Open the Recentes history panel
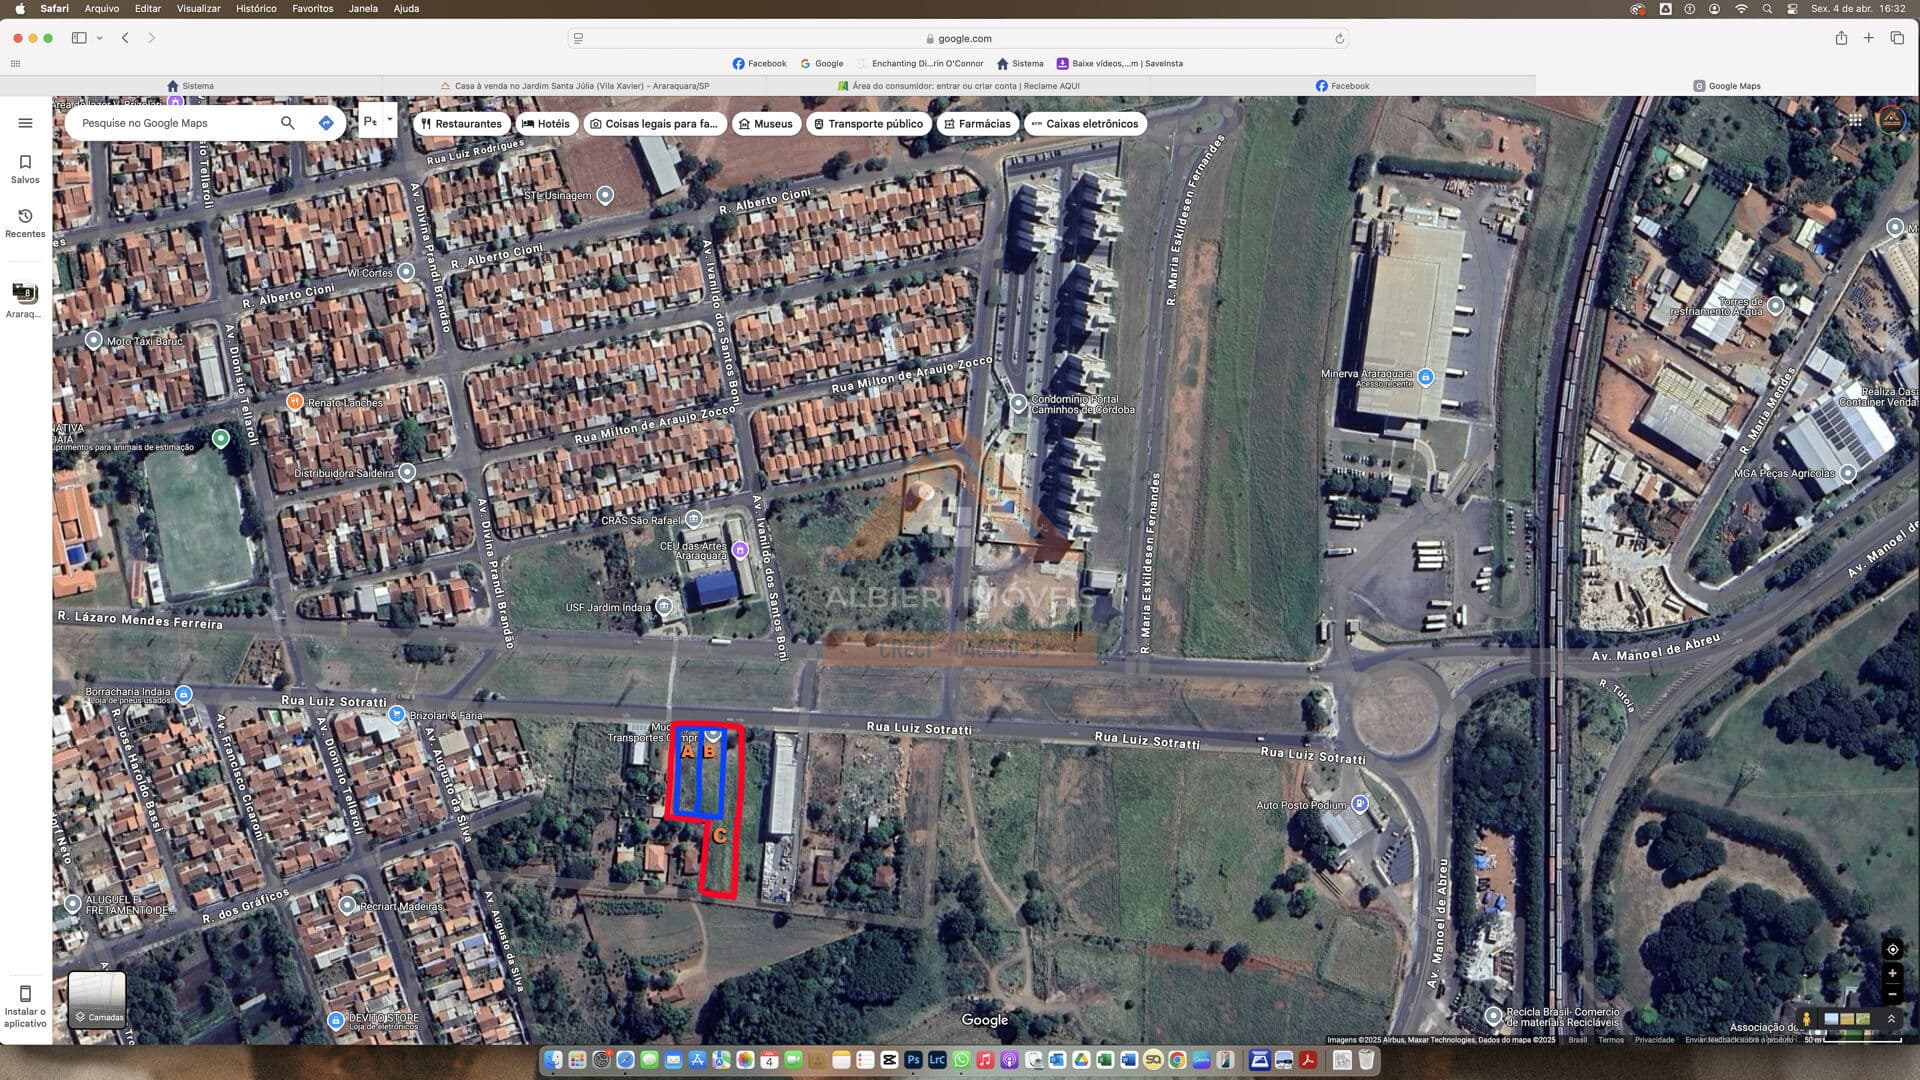The height and width of the screenshot is (1080, 1920). 25,223
